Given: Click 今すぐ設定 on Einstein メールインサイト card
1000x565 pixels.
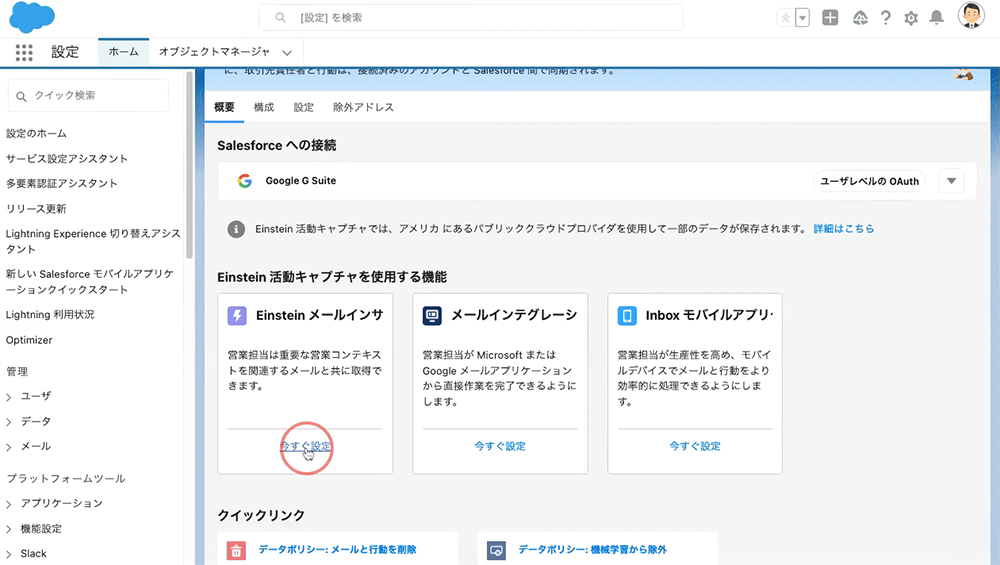Looking at the screenshot, I should 305,446.
